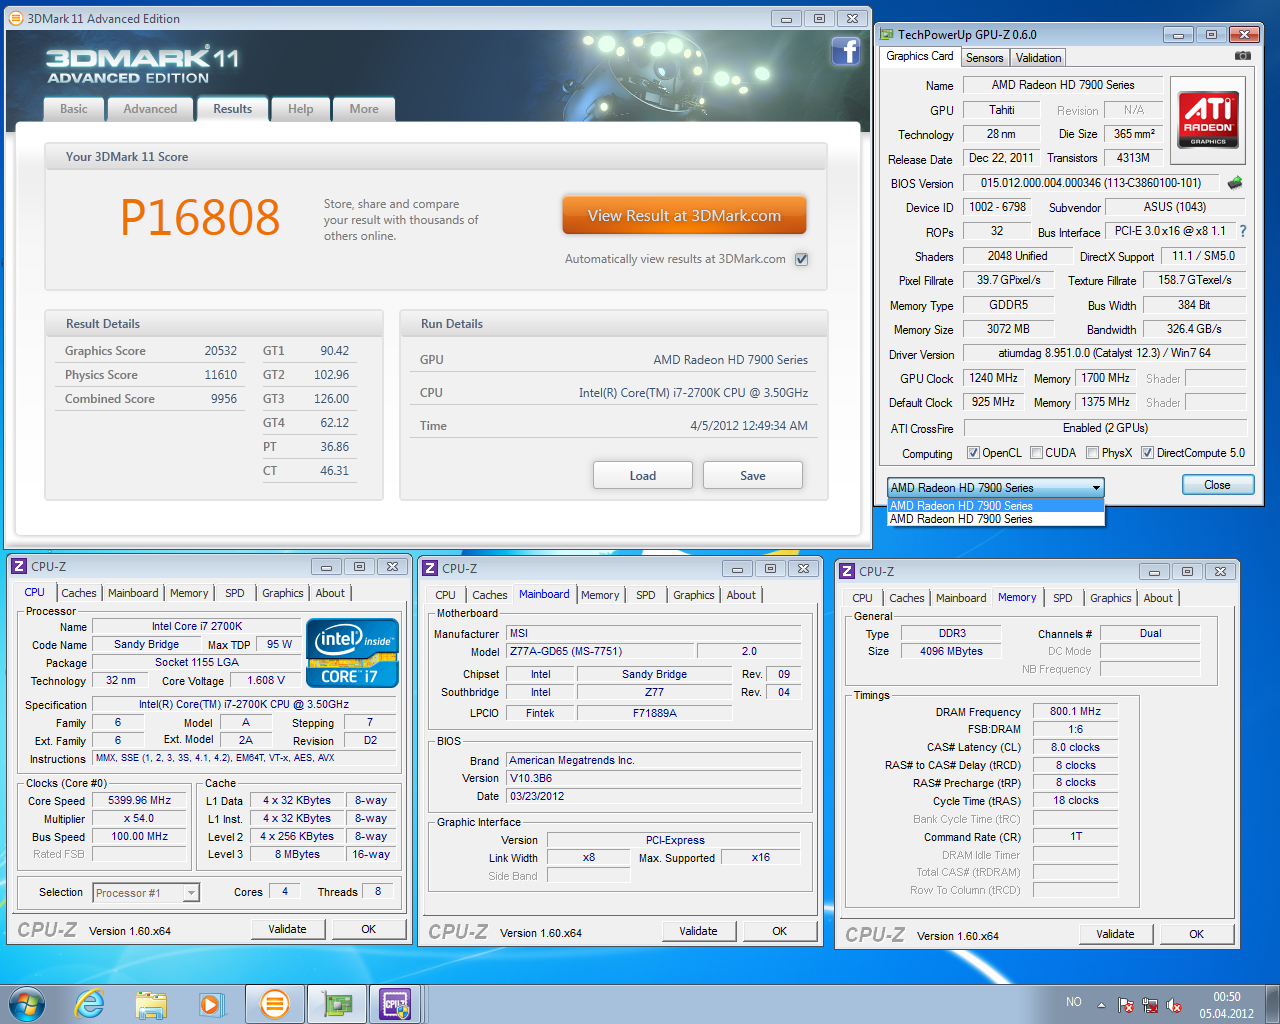1280x1024 pixels.
Task: Click OK in the Memory CPU-Z window
Action: [x=1196, y=934]
